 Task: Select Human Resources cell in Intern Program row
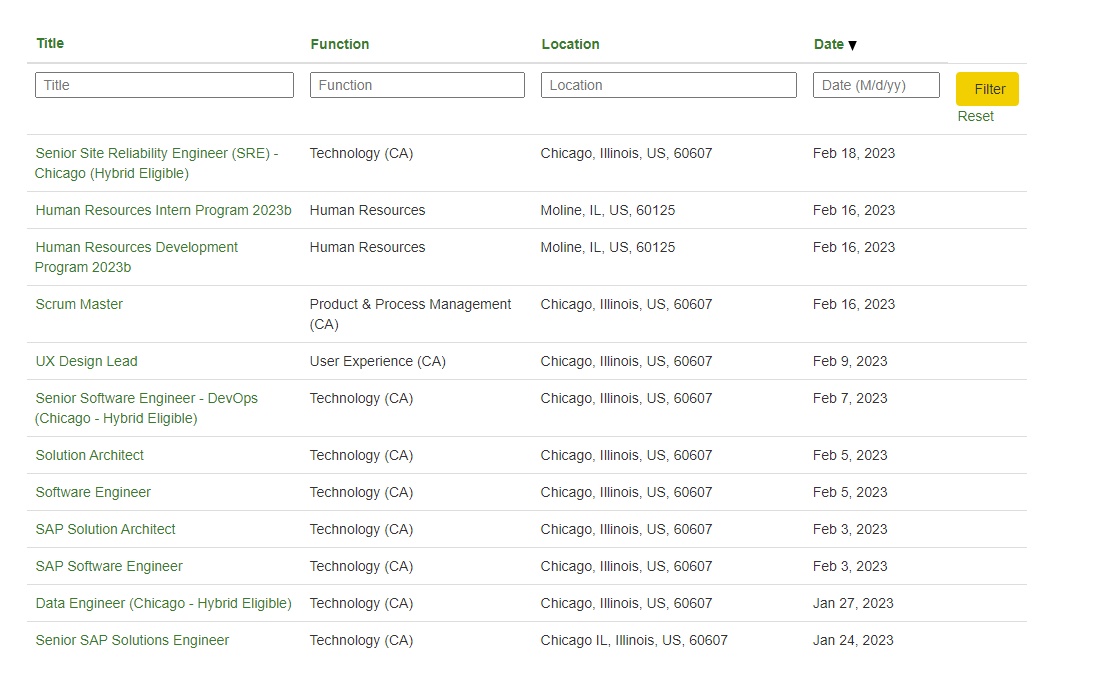[367, 211]
